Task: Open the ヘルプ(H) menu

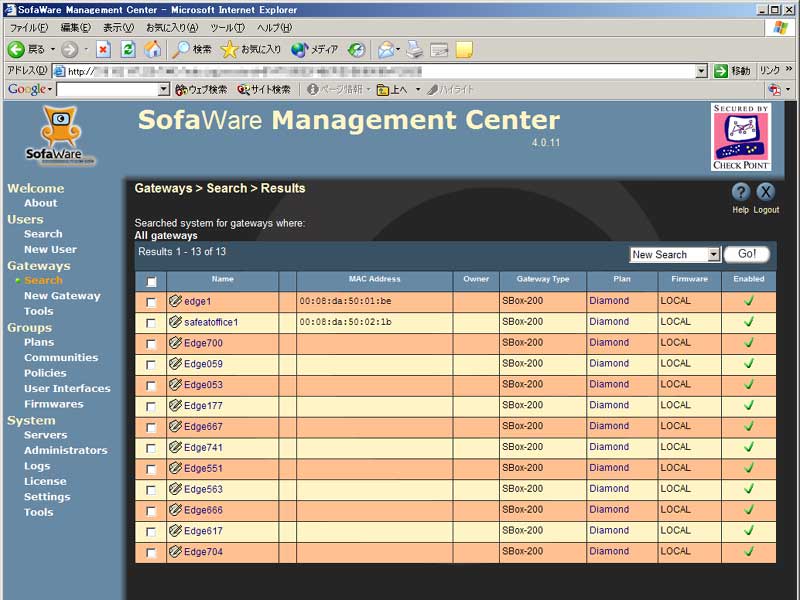Action: point(274,28)
